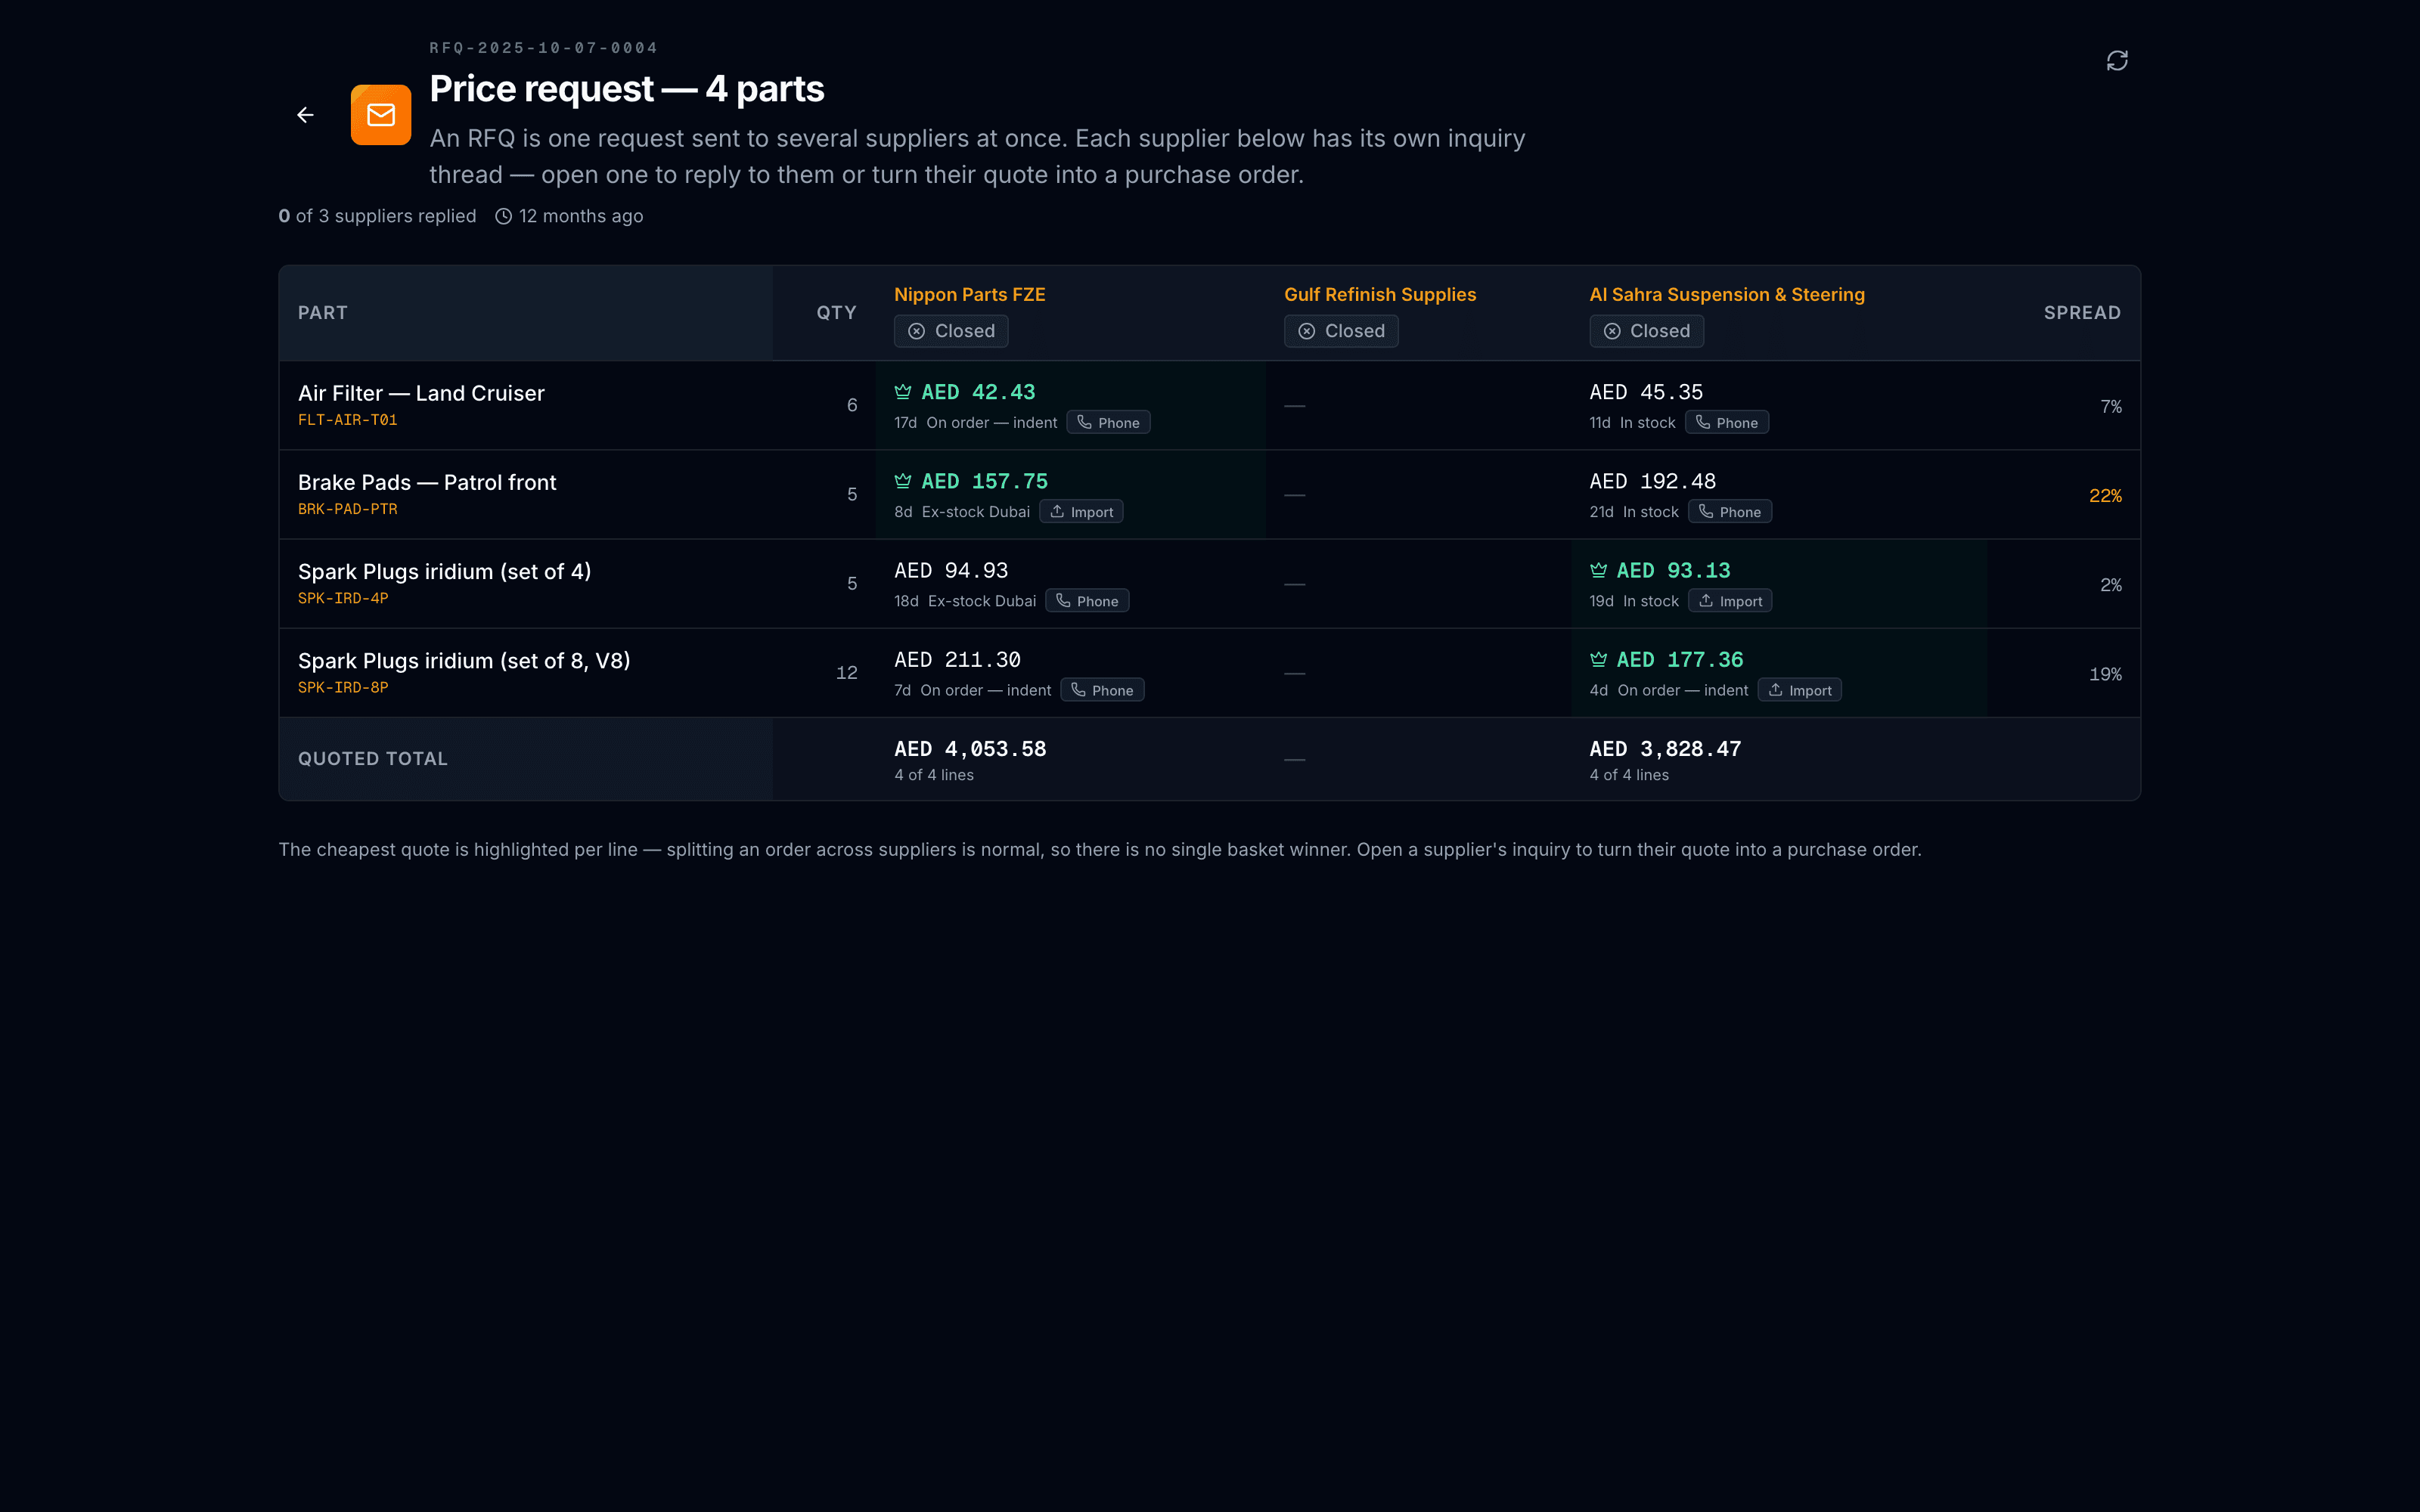2420x1512 pixels.
Task: Click the 22% spread value for Brake Pads
Action: 2105,496
